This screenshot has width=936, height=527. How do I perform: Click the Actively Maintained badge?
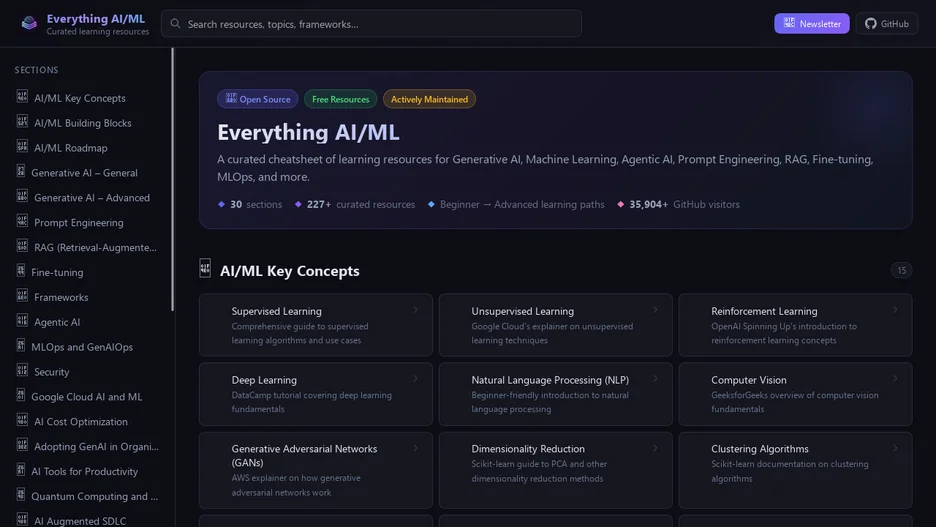click(429, 99)
